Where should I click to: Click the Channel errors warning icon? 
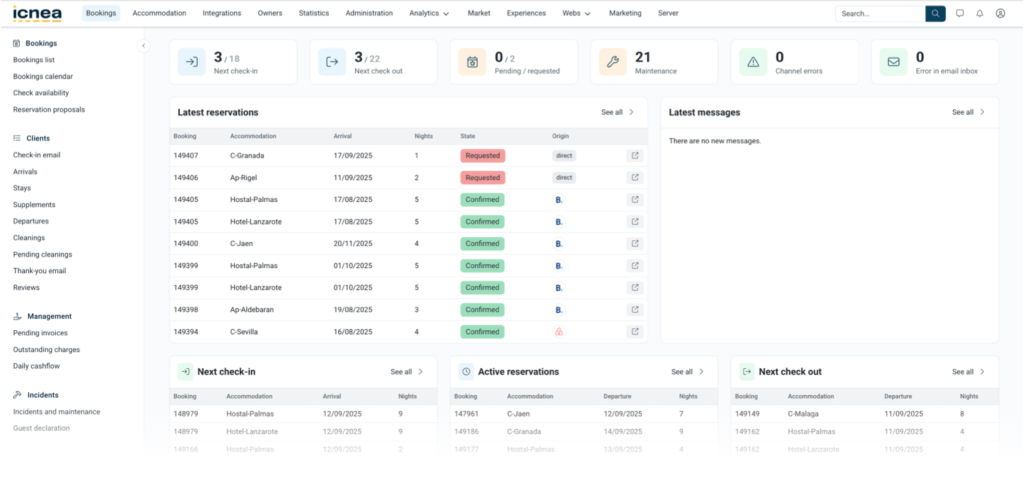[753, 62]
